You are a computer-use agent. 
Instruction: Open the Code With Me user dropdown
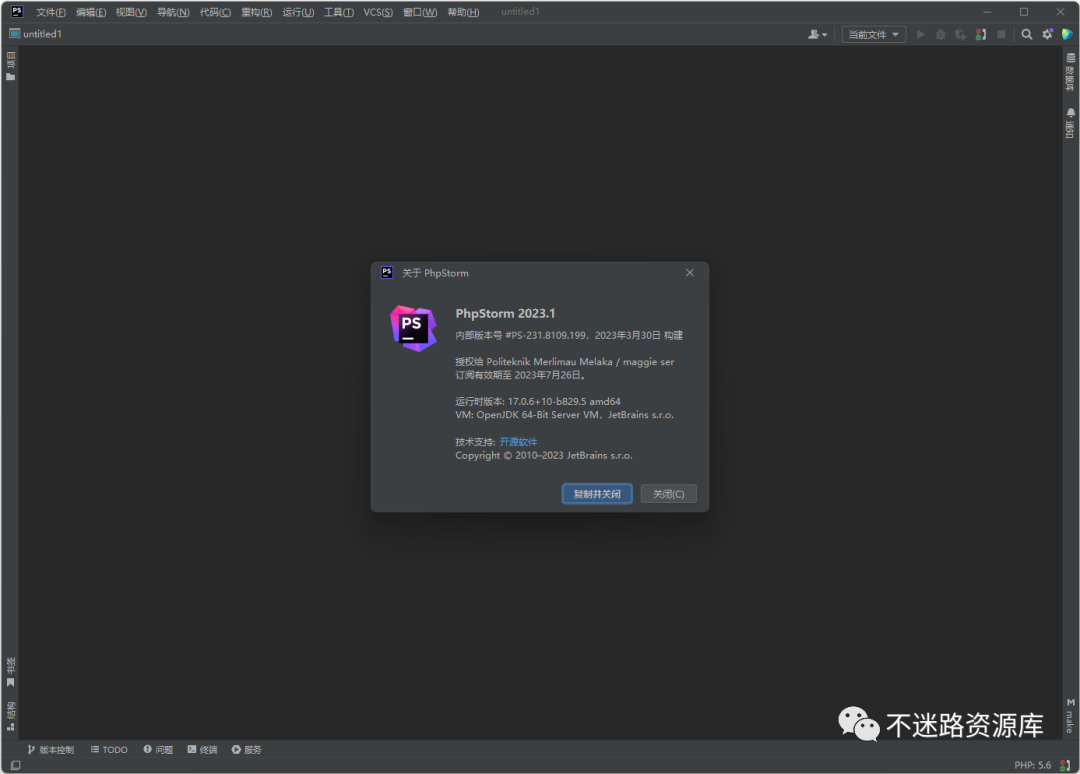[818, 34]
